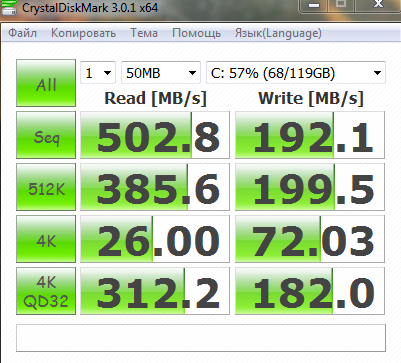Click the empty comment field at bottom
Screen dimensions: 401x363
tap(201, 338)
